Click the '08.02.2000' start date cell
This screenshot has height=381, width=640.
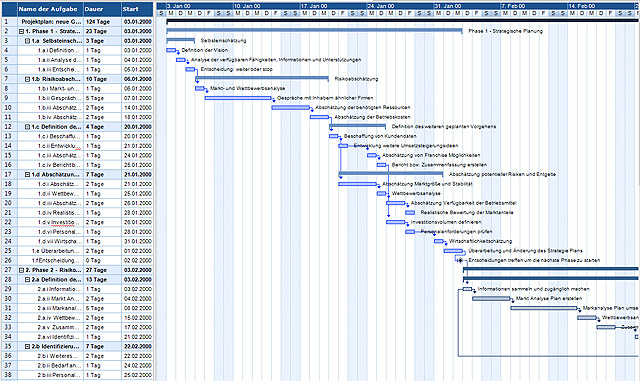point(138,308)
